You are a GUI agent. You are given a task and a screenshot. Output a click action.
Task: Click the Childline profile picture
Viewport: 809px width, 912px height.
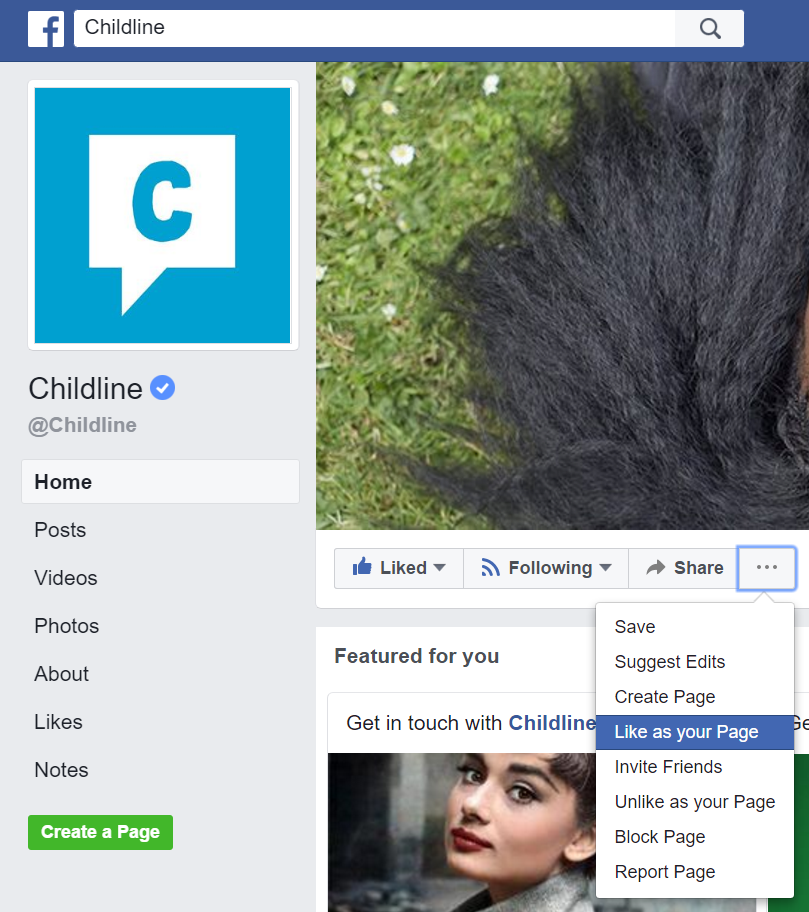pyautogui.click(x=163, y=215)
